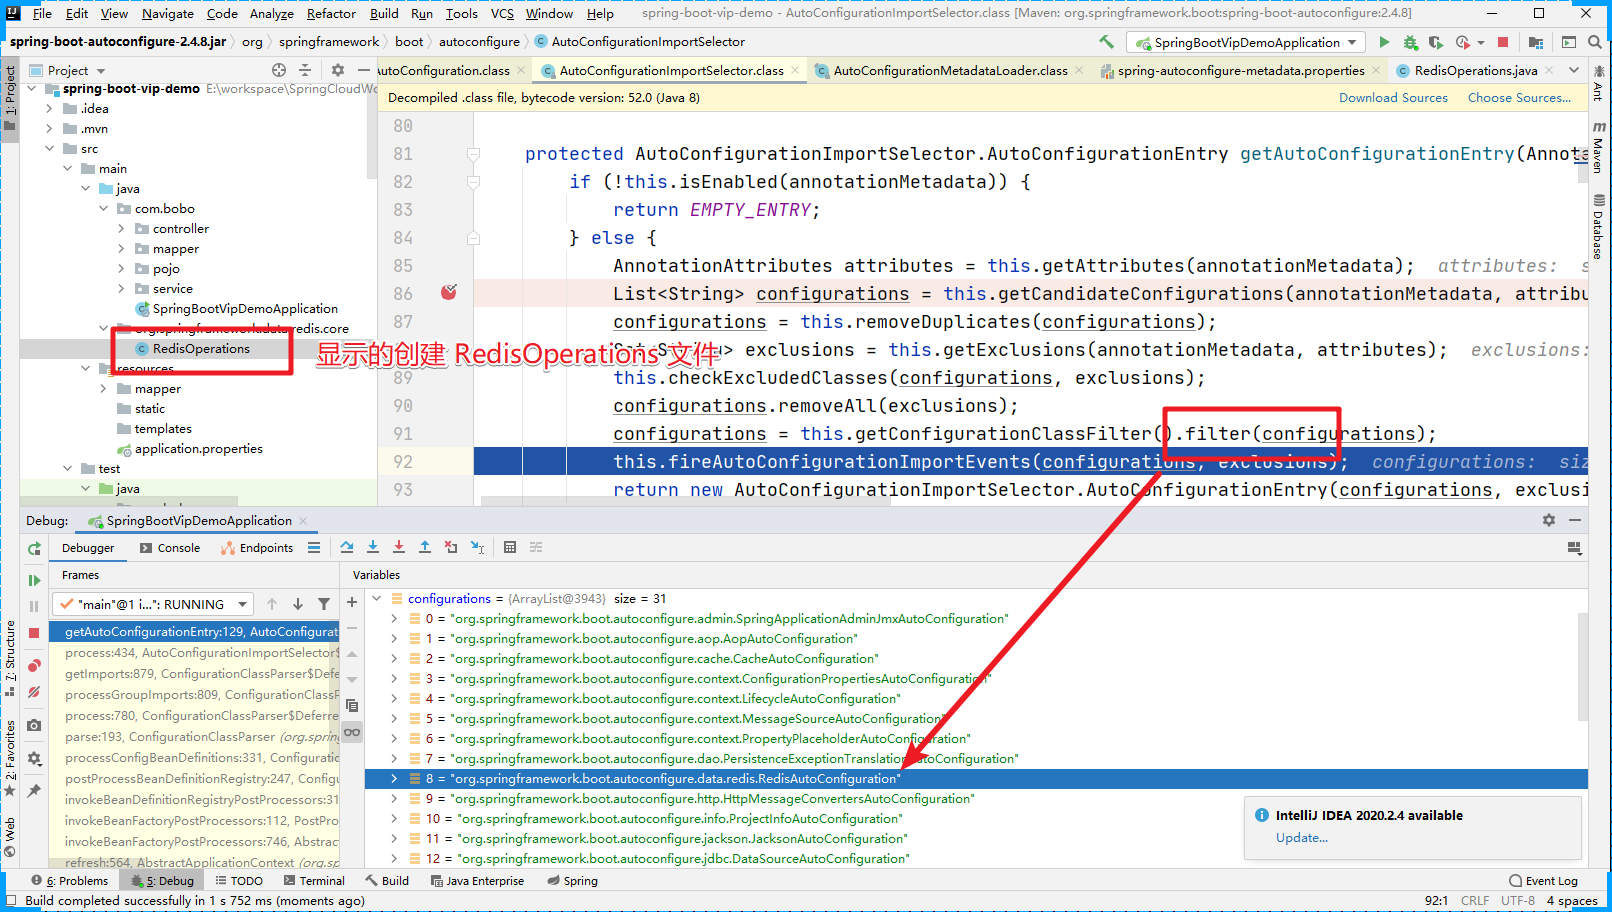Toggle the breakpoint on line 86
This screenshot has width=1612, height=912.
[x=449, y=293]
